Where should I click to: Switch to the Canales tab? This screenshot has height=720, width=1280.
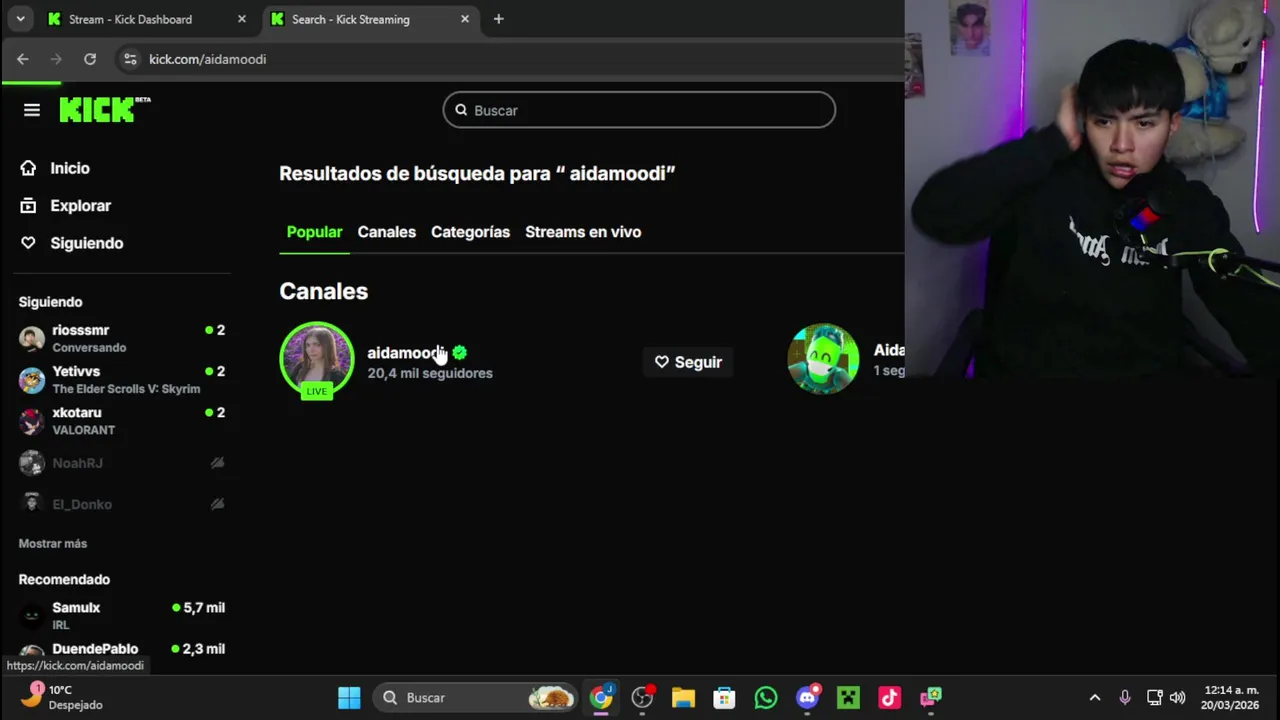(386, 231)
